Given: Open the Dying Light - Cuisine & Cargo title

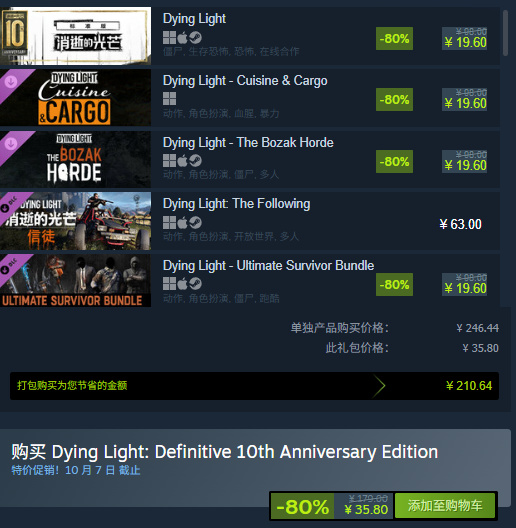Looking at the screenshot, I should [x=245, y=81].
